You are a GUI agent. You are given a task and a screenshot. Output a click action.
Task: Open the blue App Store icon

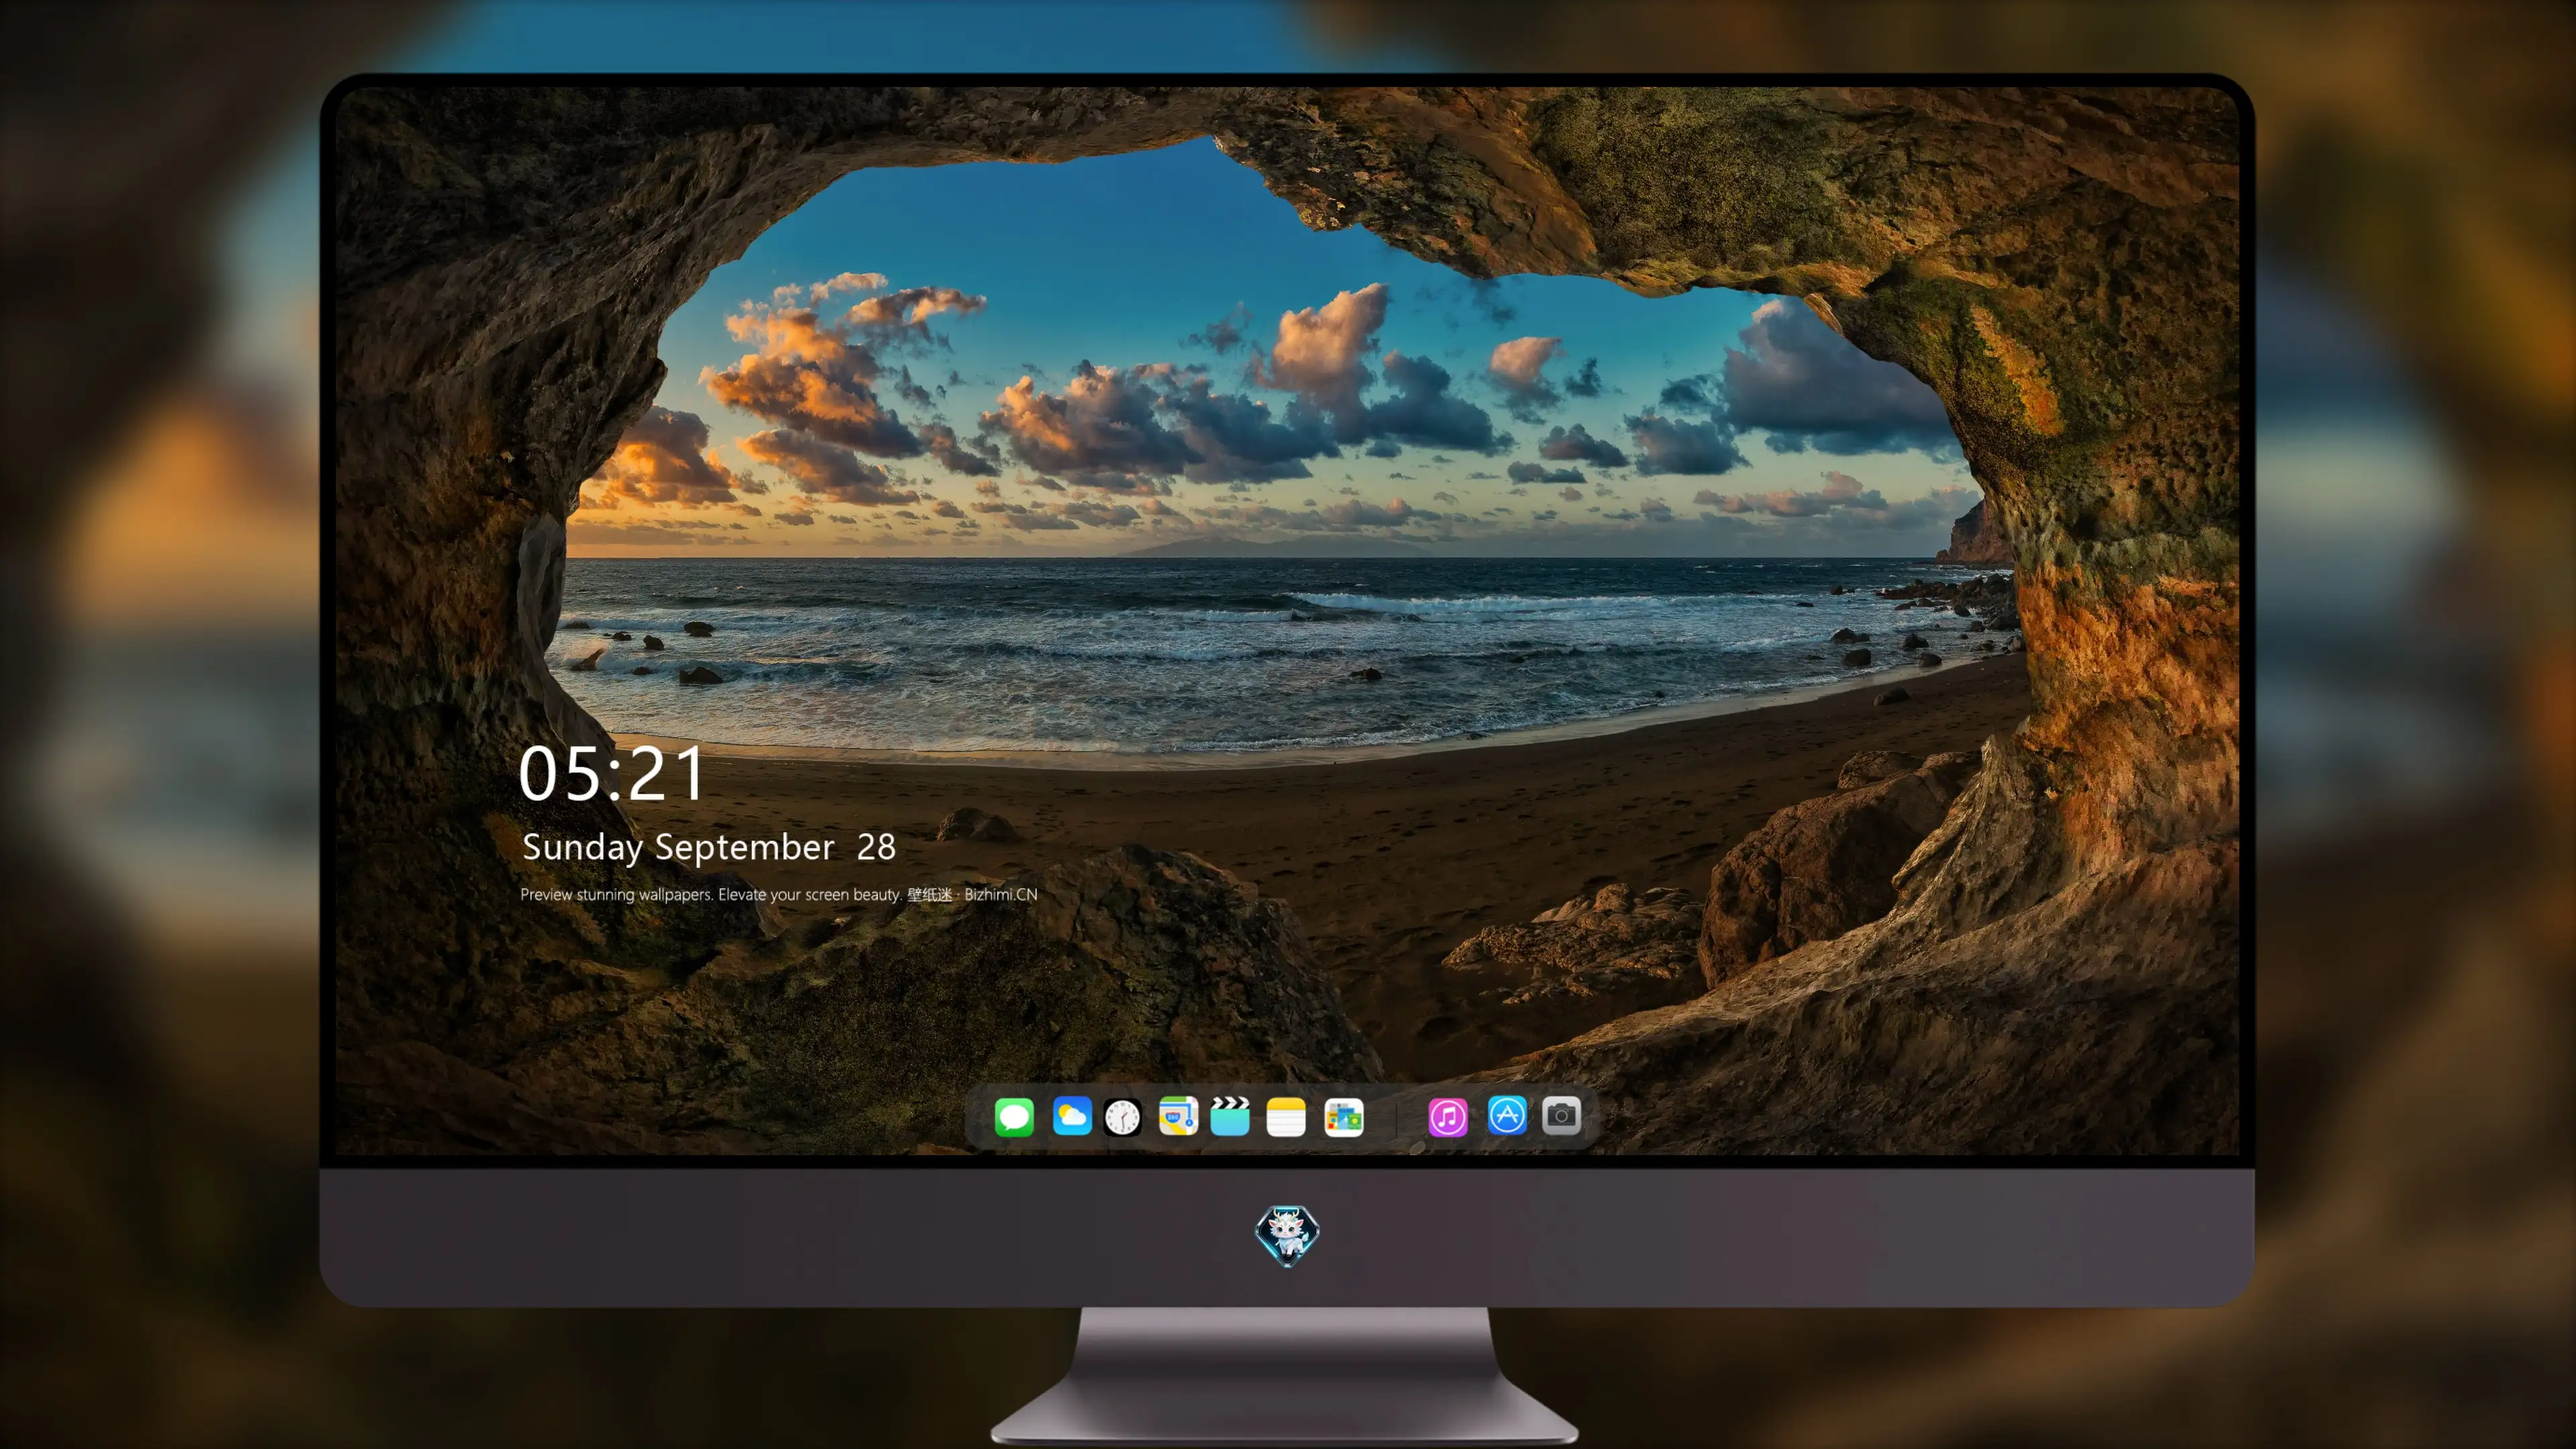coord(1507,1115)
